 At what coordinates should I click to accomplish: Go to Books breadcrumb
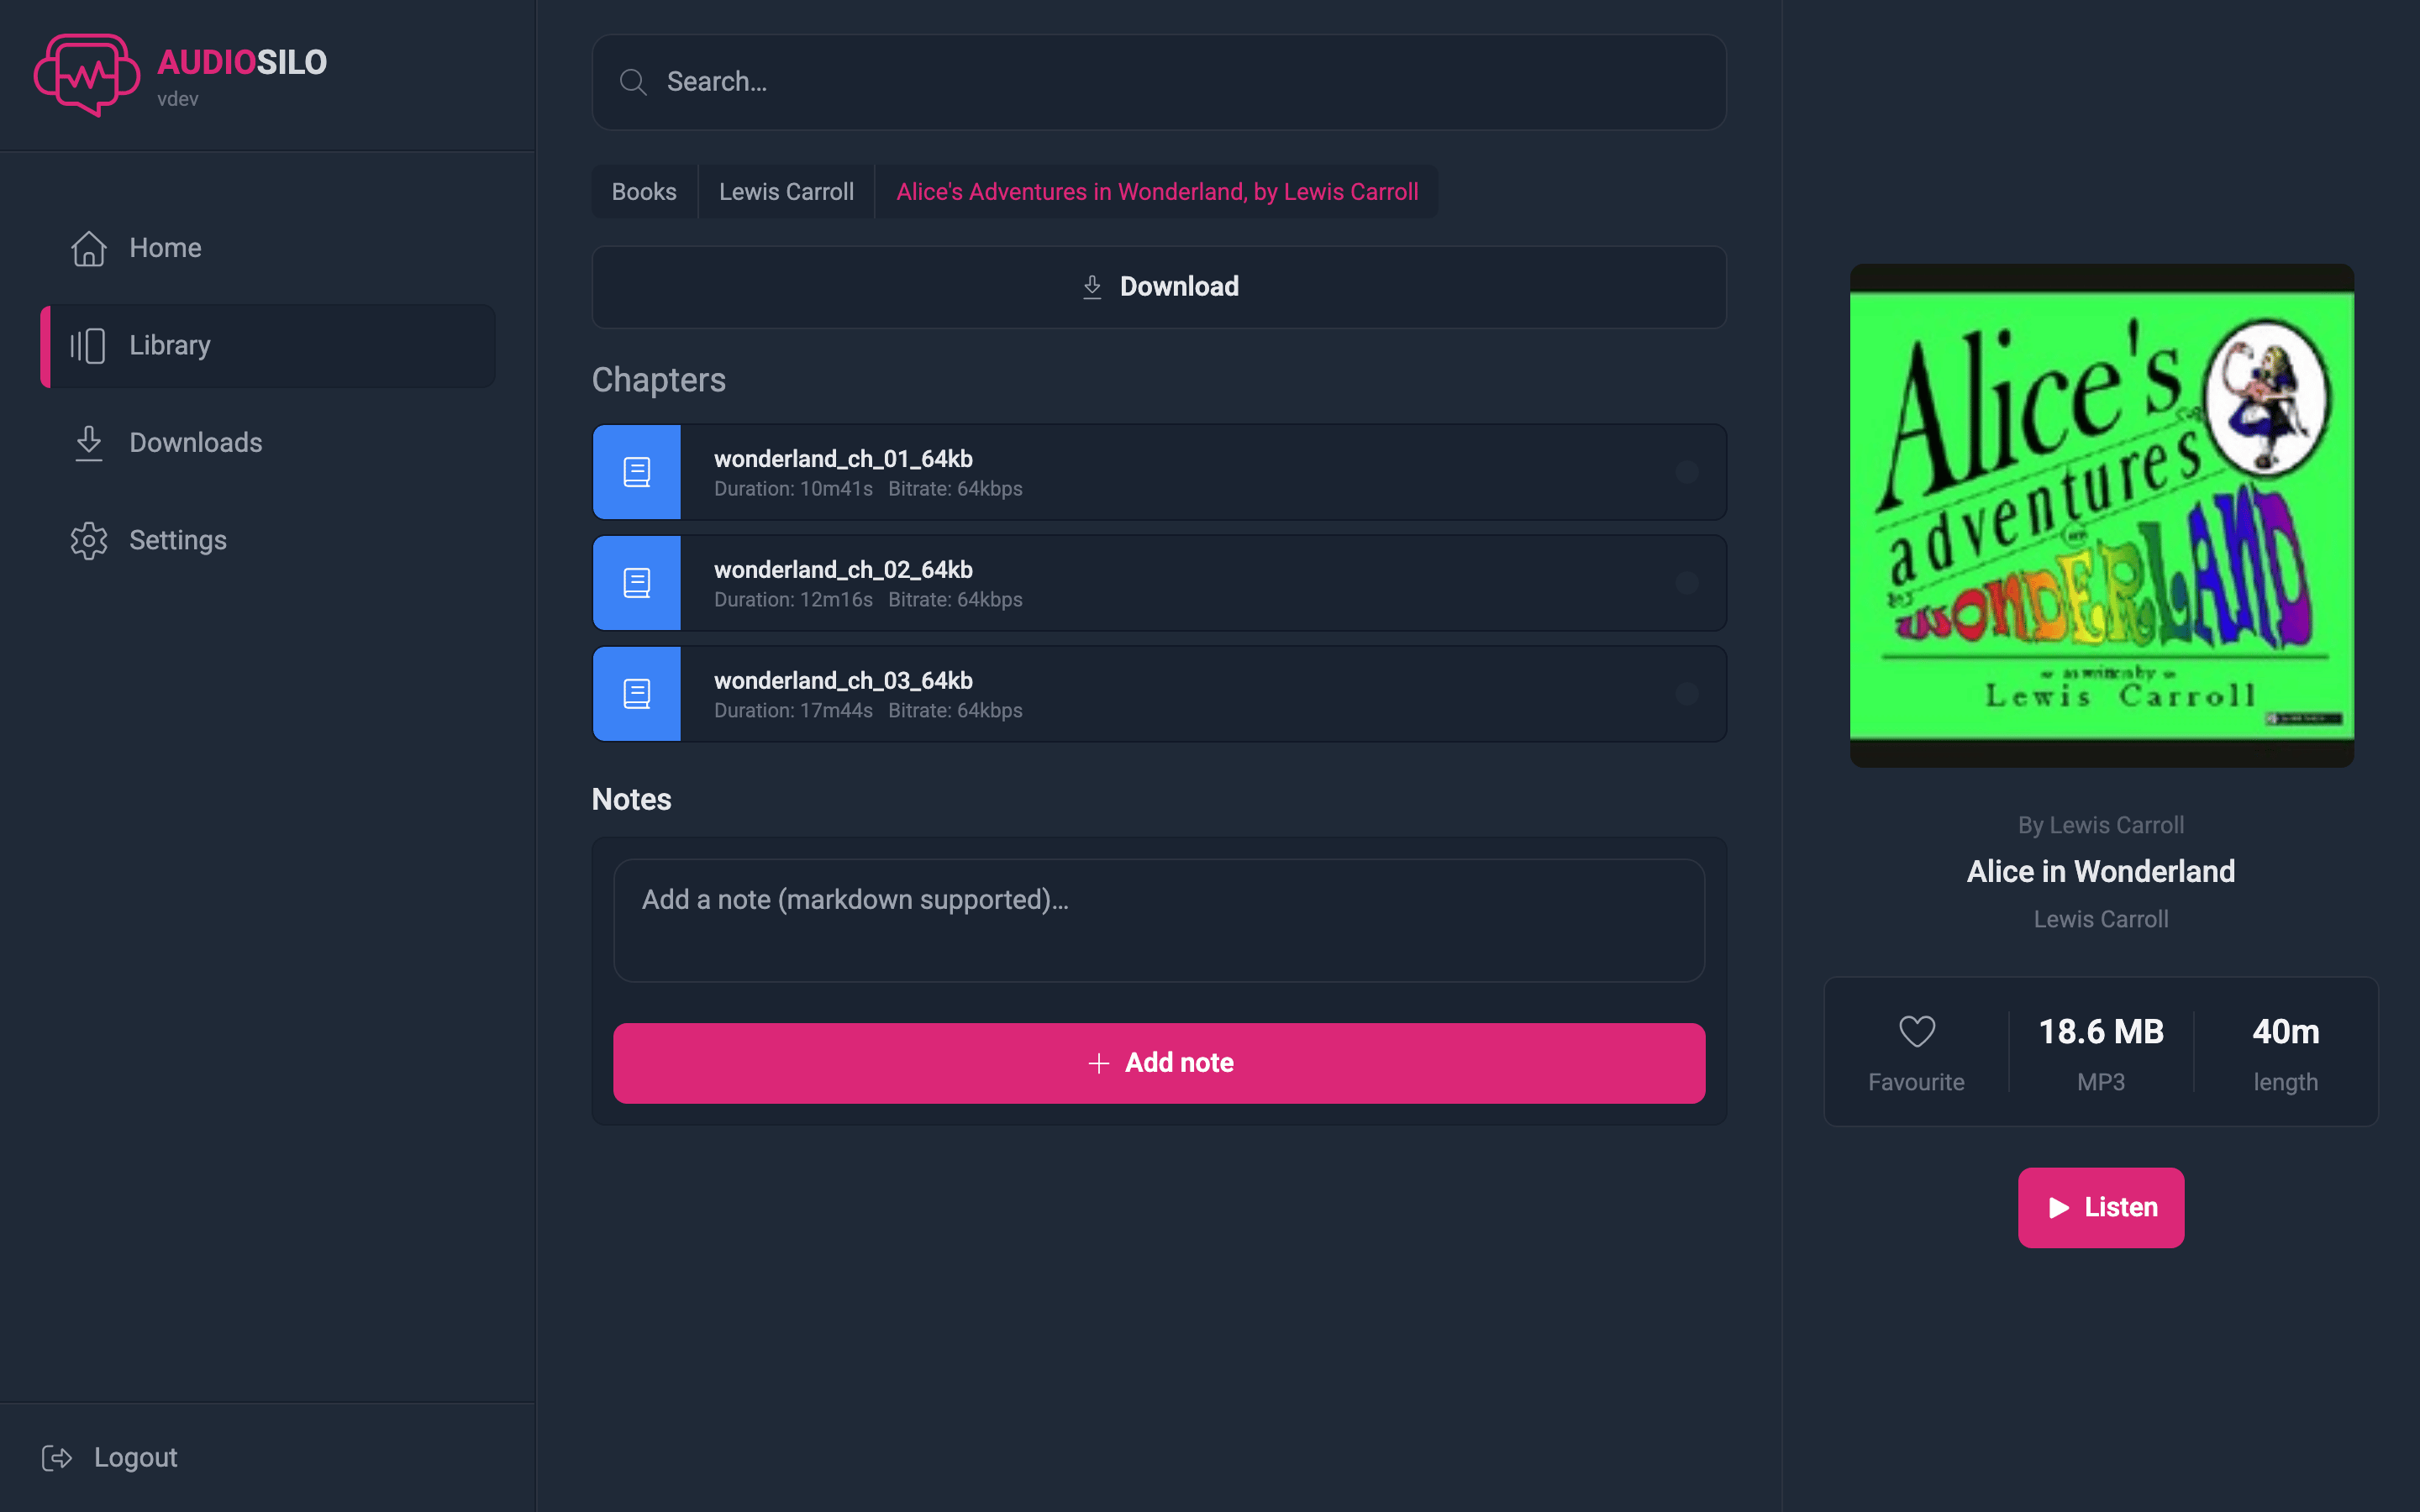click(x=644, y=192)
